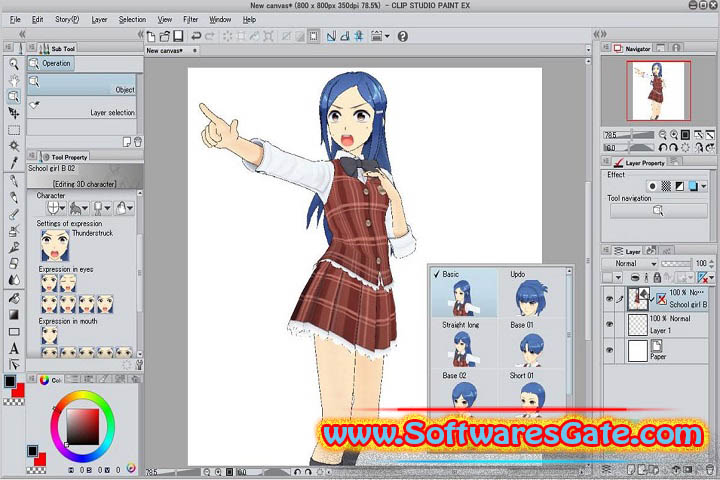Select the Basic hairstyle option
Image resolution: width=720 pixels, height=480 pixels.
[x=464, y=293]
